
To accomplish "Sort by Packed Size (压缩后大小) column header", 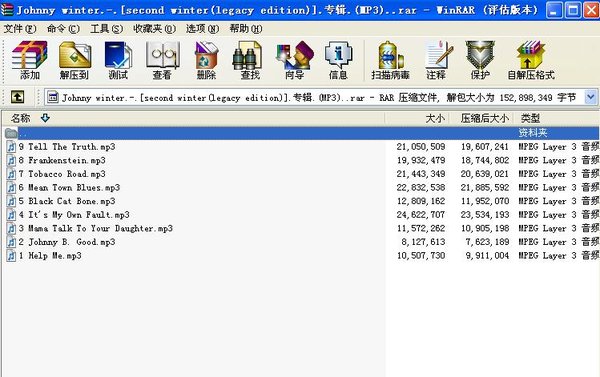I will click(x=481, y=118).
